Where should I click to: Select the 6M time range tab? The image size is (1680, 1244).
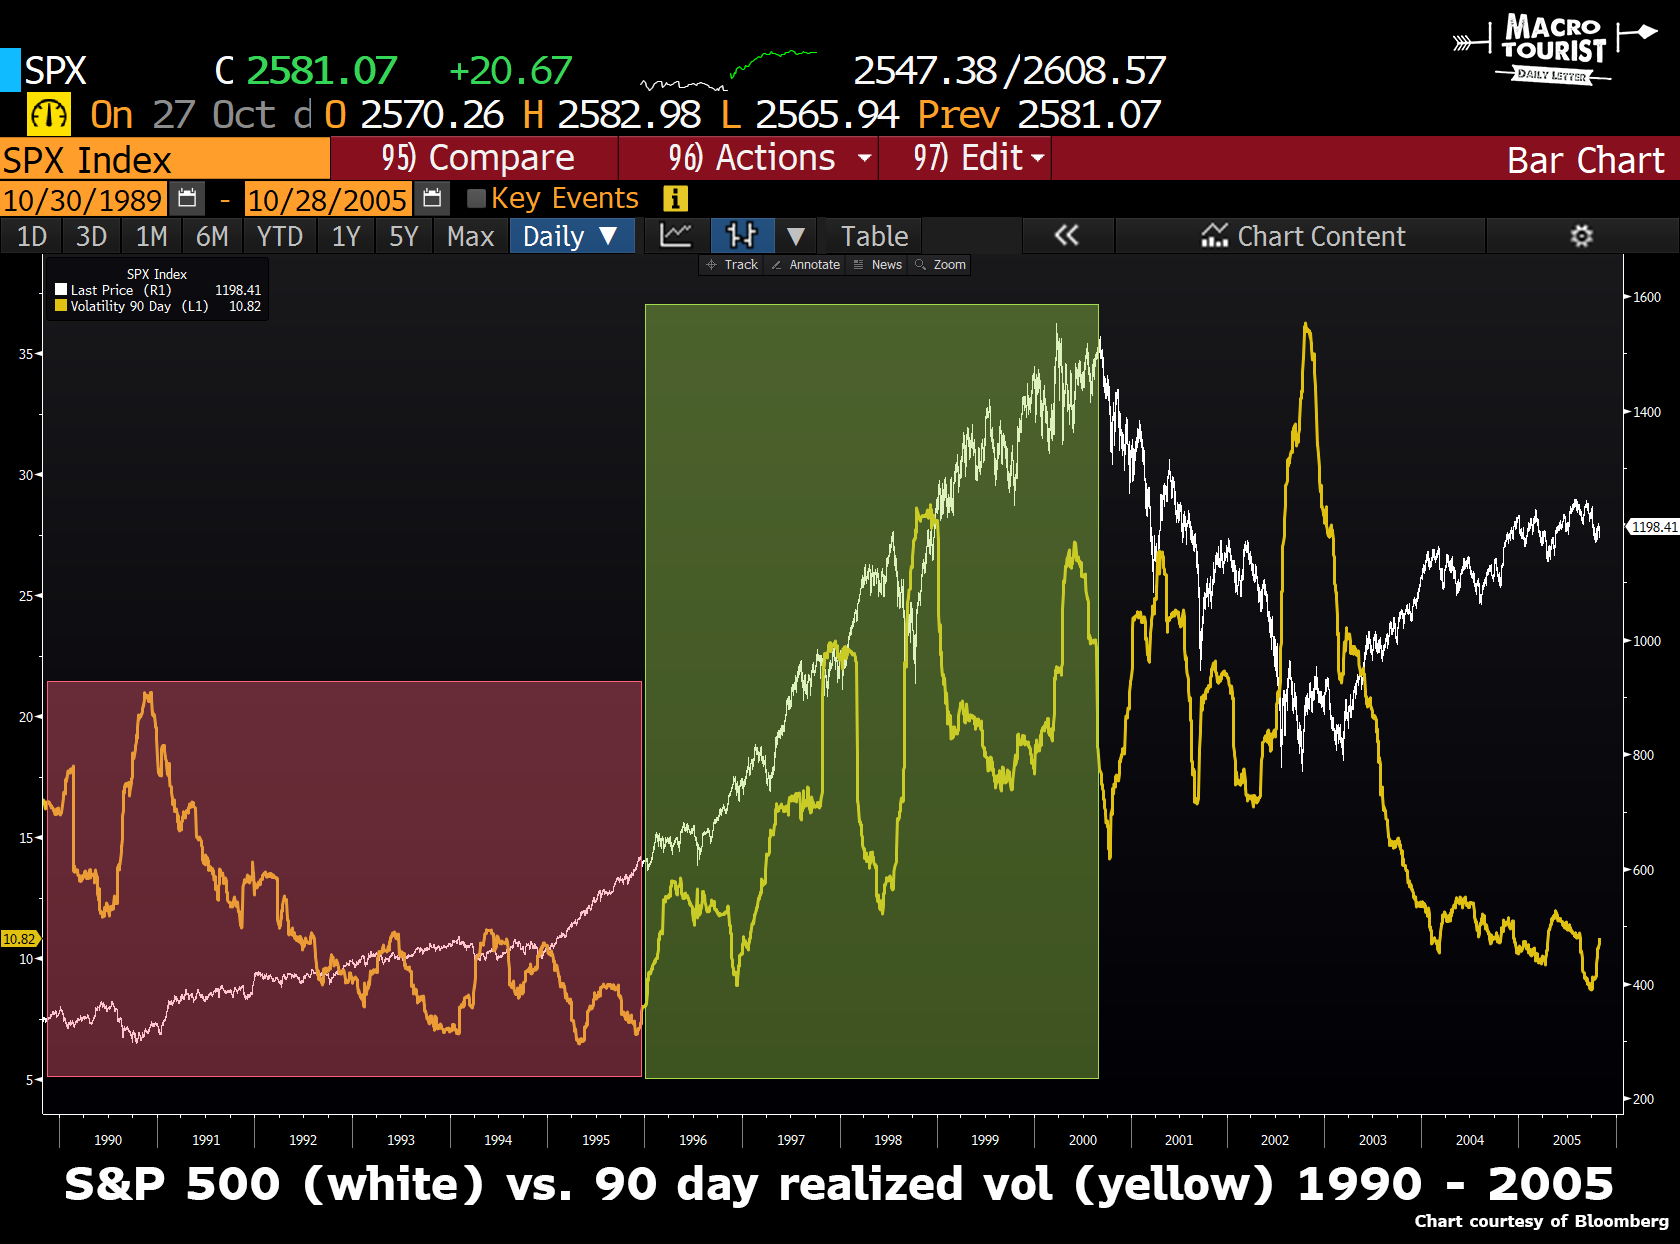211,236
